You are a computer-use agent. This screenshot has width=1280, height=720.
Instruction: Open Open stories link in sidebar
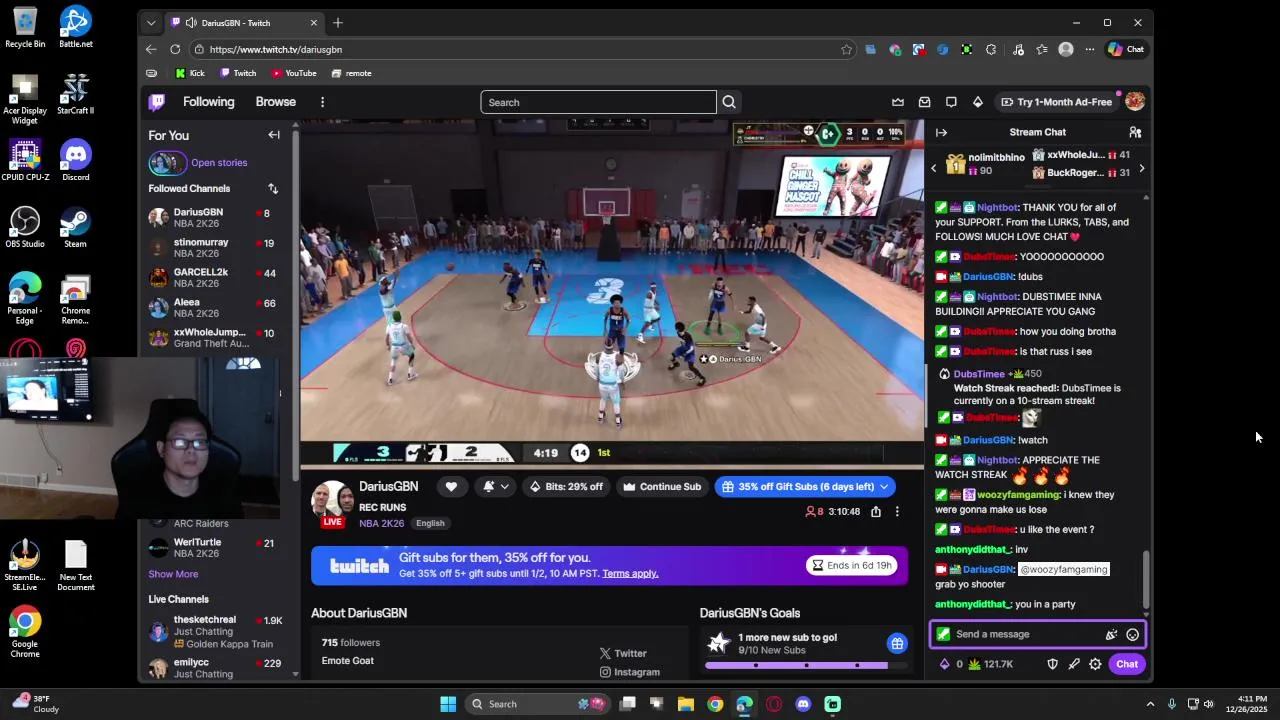tap(219, 162)
